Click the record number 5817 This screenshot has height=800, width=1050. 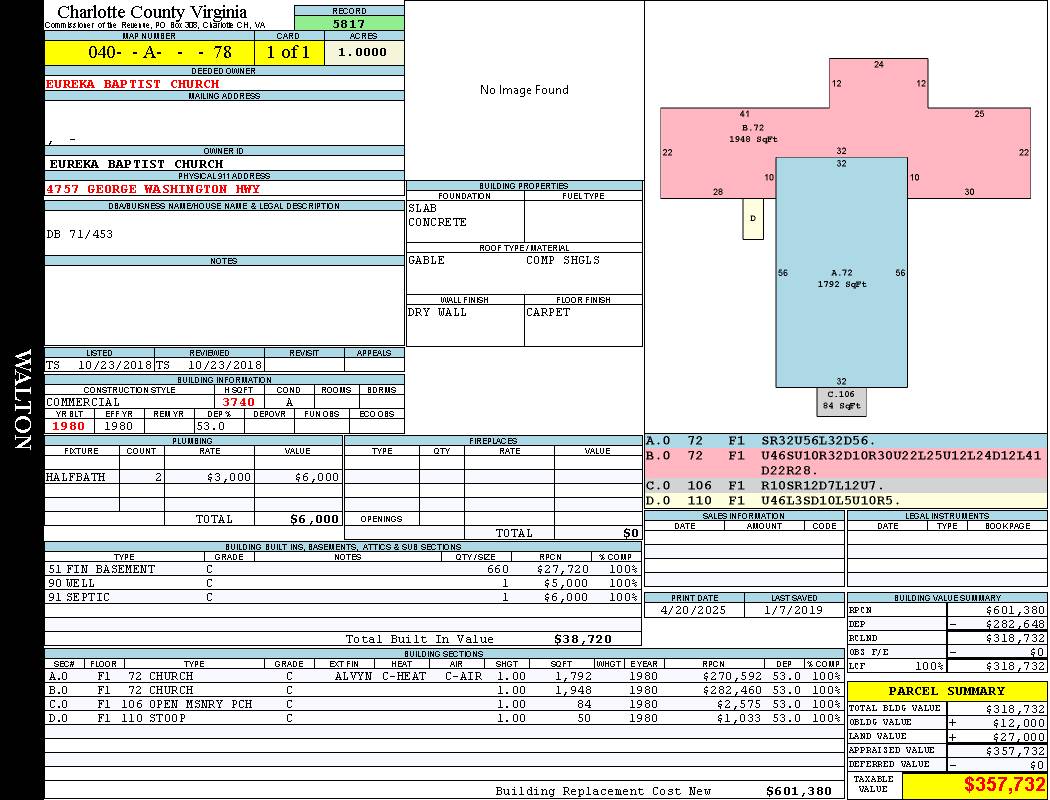349,23
